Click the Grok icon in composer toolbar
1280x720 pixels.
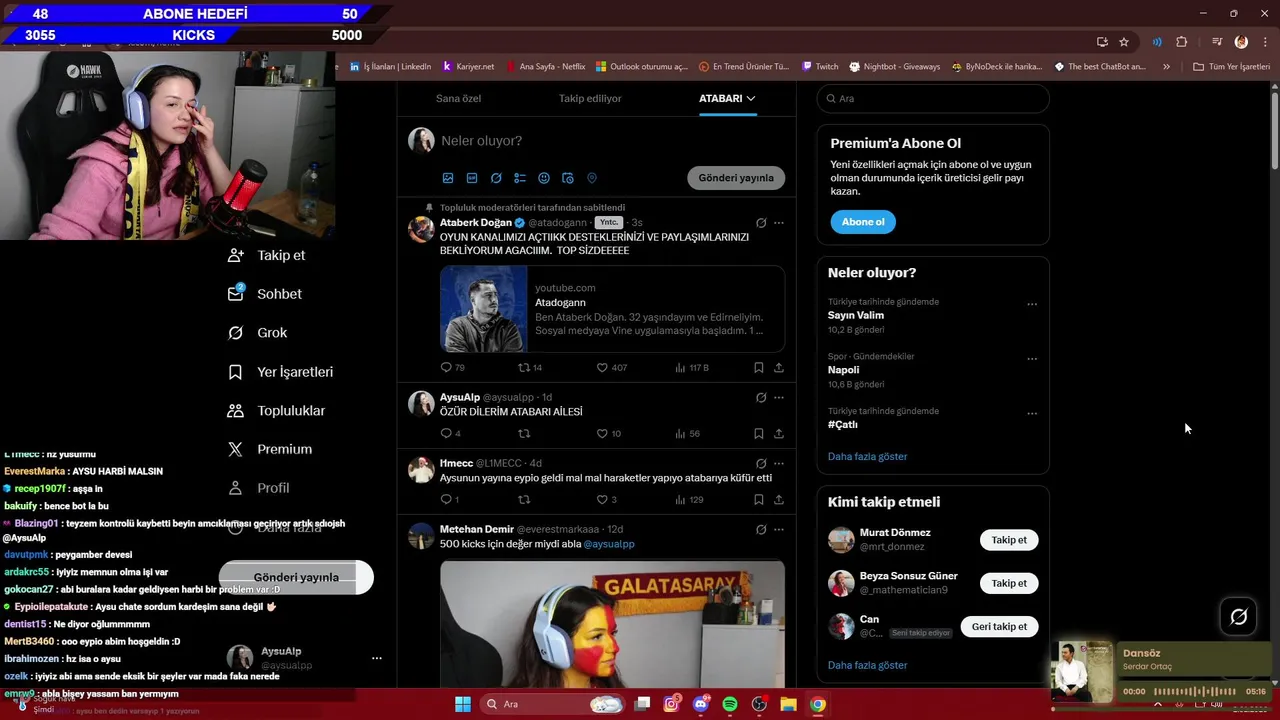[x=496, y=178]
